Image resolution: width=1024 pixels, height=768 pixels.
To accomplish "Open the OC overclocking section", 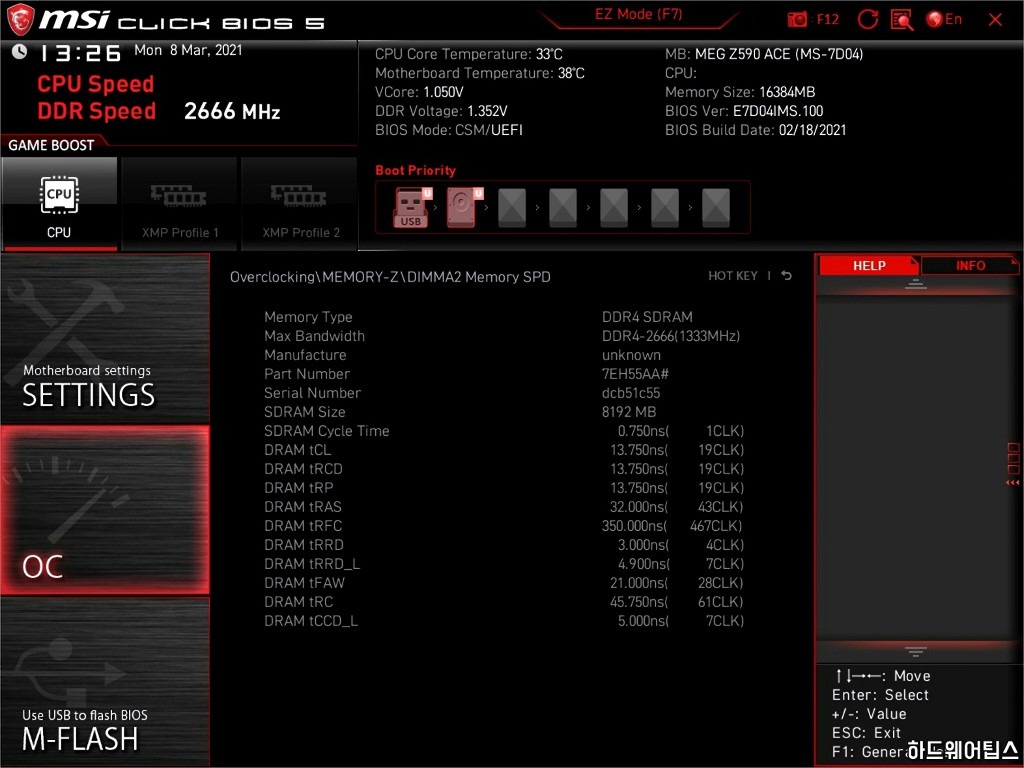I will pyautogui.click(x=105, y=510).
